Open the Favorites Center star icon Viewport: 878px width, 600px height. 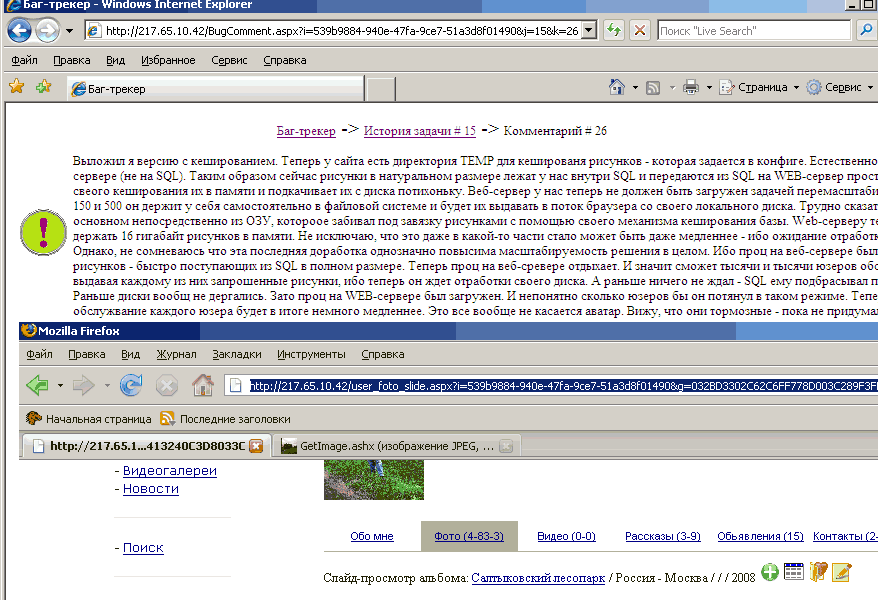17,87
